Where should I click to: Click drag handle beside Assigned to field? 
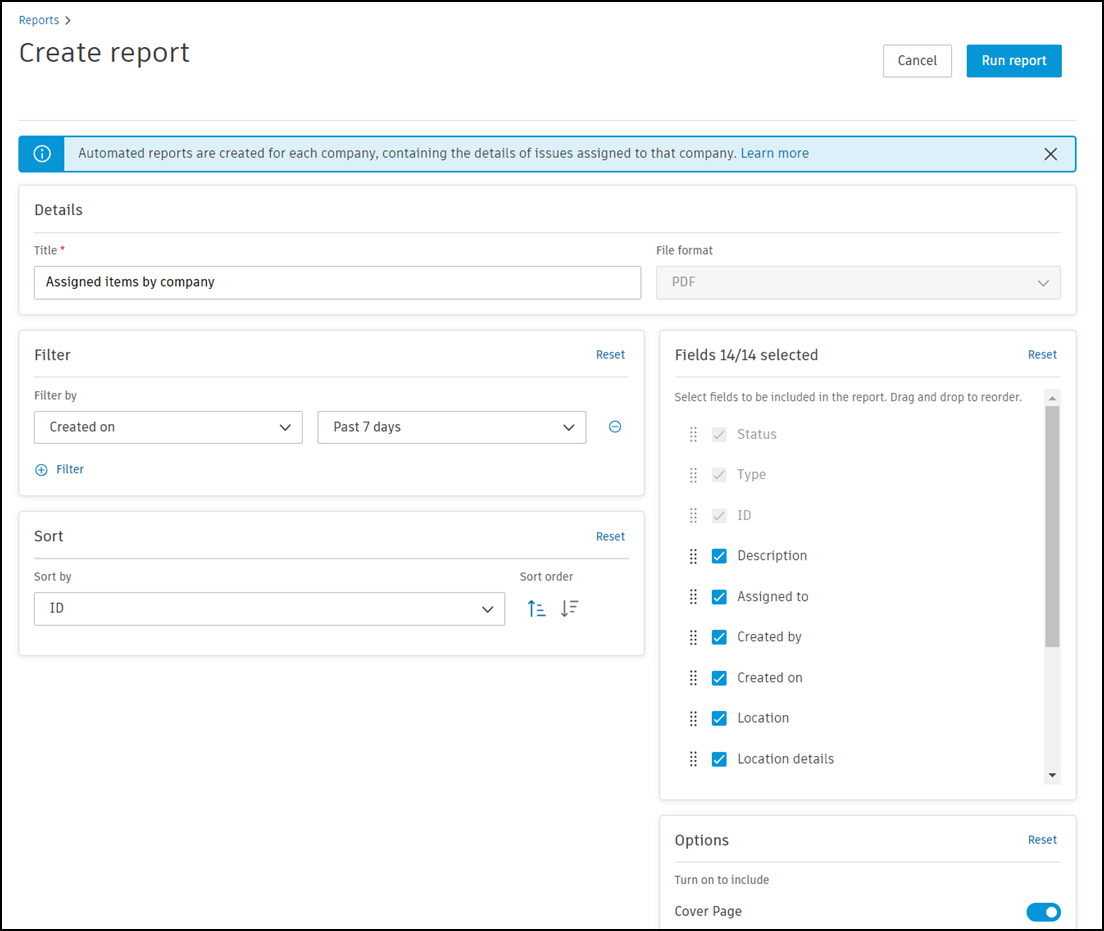(693, 597)
